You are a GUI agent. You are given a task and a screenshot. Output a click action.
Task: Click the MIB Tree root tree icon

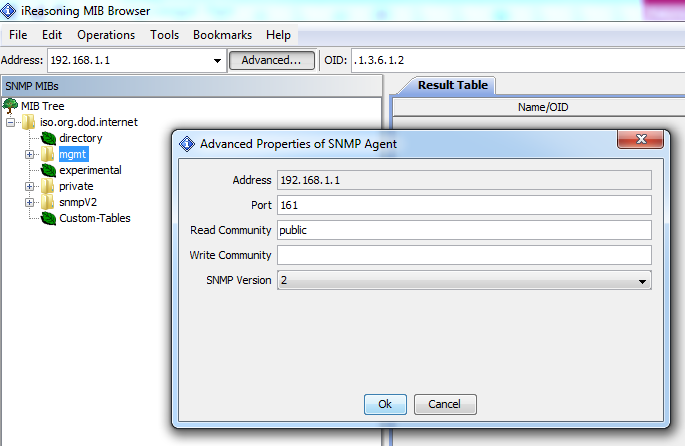(10, 106)
